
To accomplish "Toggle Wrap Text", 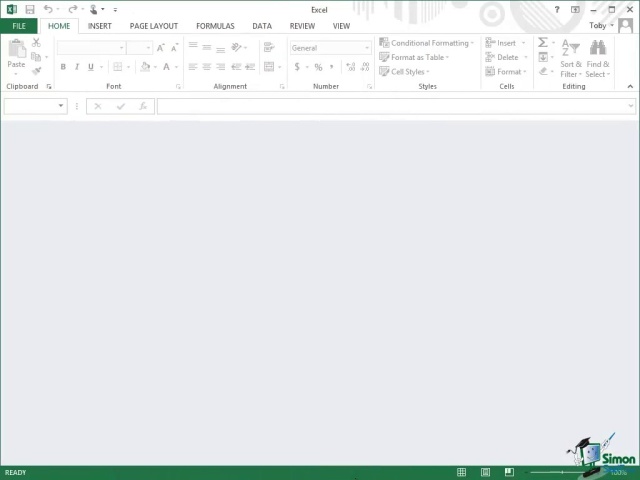I will click(x=269, y=47).
